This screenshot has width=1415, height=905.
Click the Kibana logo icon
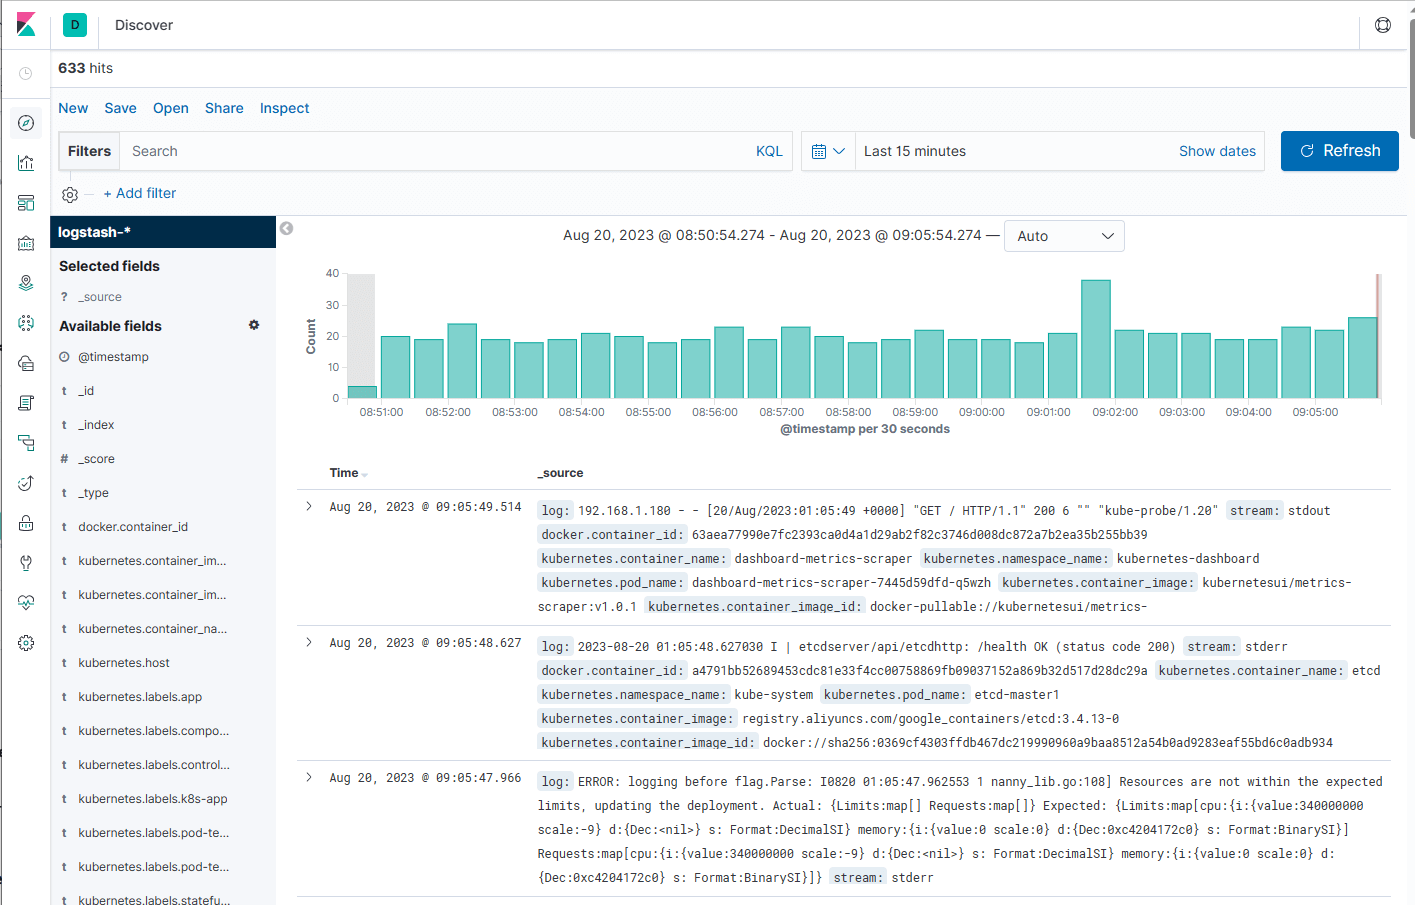tap(26, 24)
